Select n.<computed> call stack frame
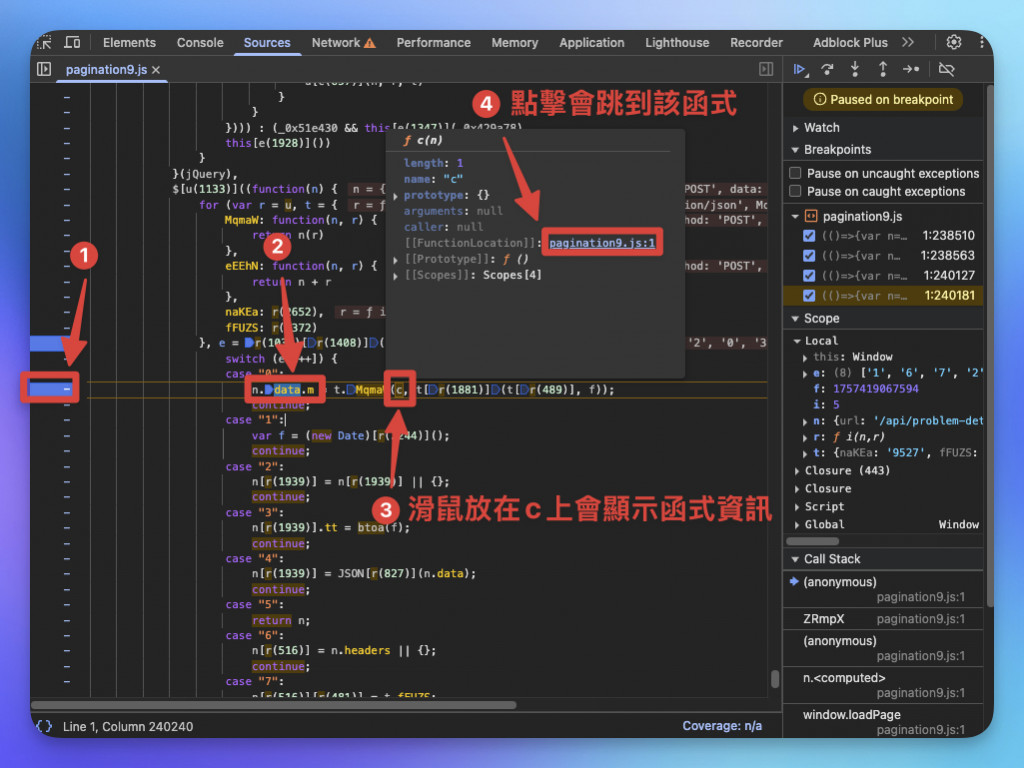 (x=884, y=684)
